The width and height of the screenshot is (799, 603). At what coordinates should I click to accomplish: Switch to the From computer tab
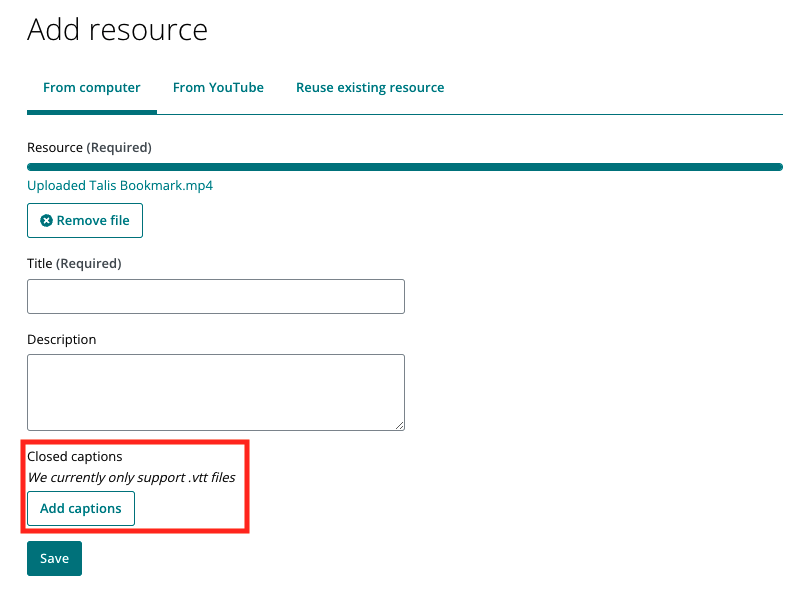click(x=92, y=88)
